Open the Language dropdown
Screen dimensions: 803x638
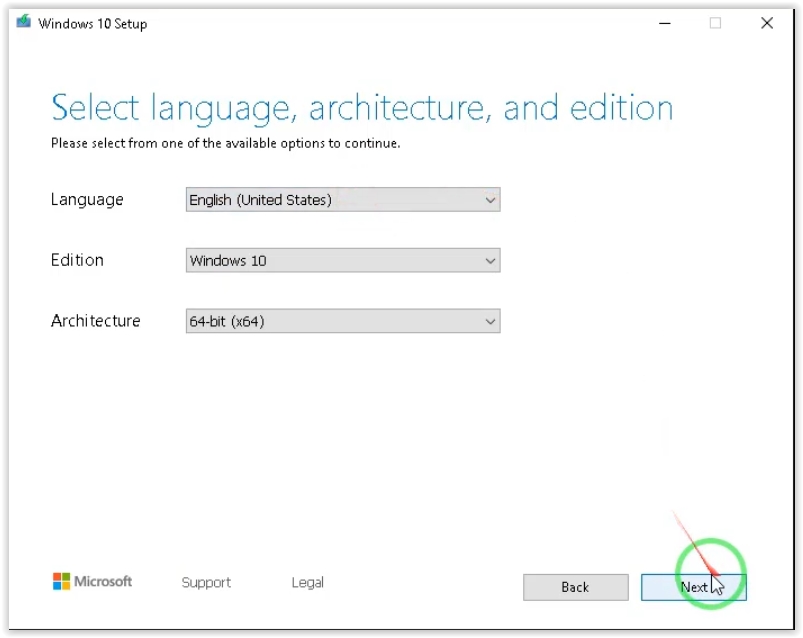point(343,200)
